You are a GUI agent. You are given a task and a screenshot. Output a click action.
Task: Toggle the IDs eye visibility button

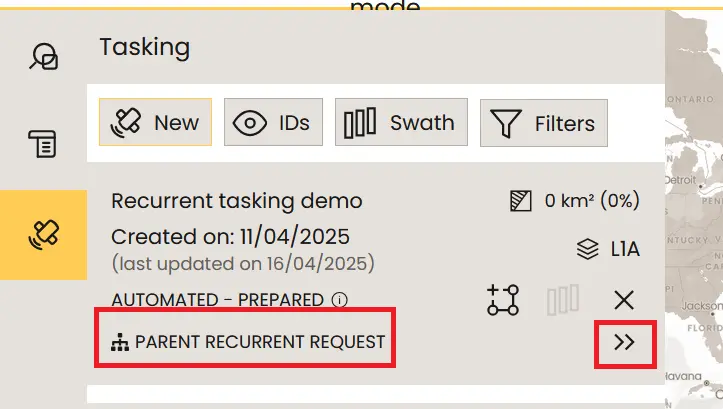271,123
